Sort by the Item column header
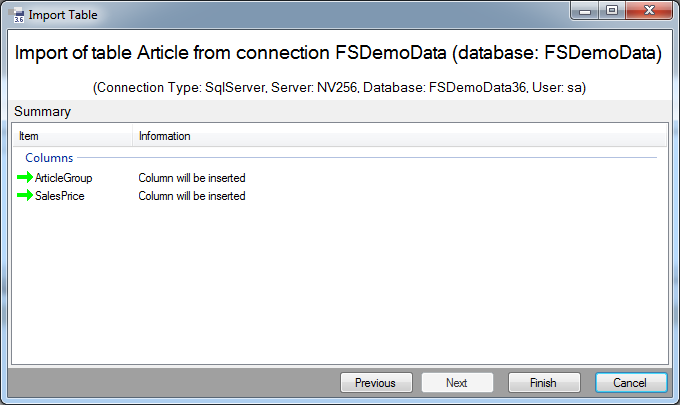Screen dimensions: 680x405 tap(73, 136)
